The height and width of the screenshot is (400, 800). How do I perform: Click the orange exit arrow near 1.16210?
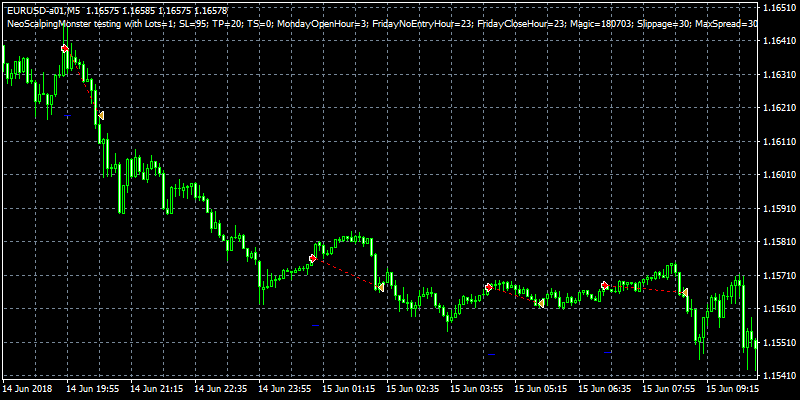click(101, 116)
